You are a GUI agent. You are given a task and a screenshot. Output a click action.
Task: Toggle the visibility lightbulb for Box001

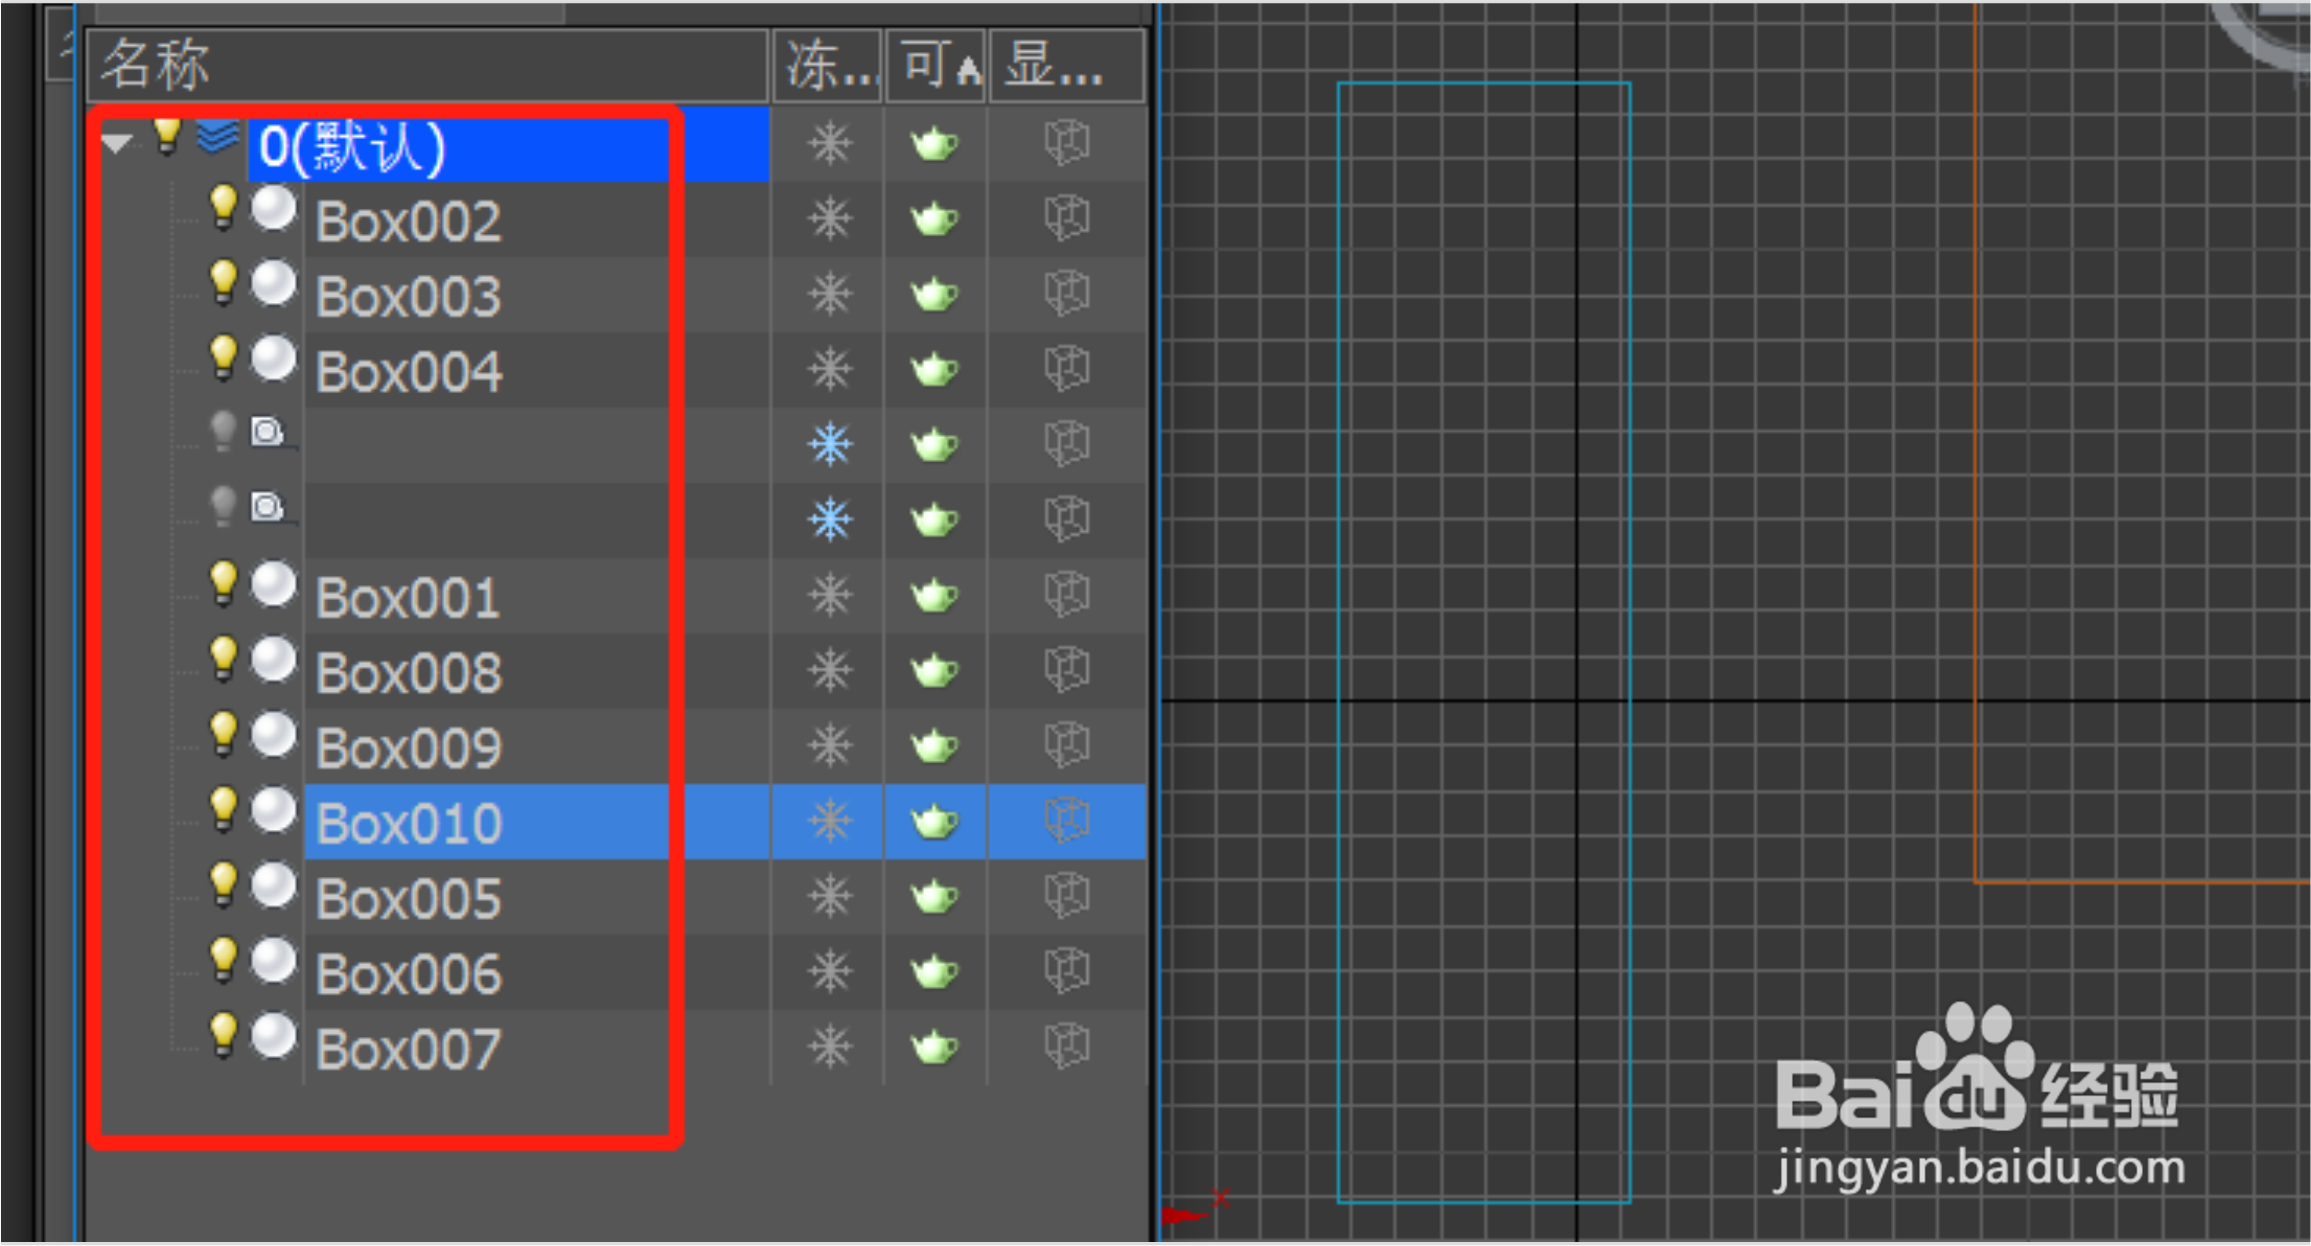coord(223,583)
